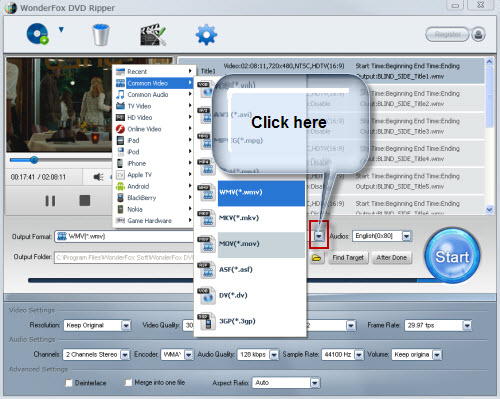Screen dimensions: 500x399
Task: Enable the Merge into one file checkbox
Action: coord(128,382)
